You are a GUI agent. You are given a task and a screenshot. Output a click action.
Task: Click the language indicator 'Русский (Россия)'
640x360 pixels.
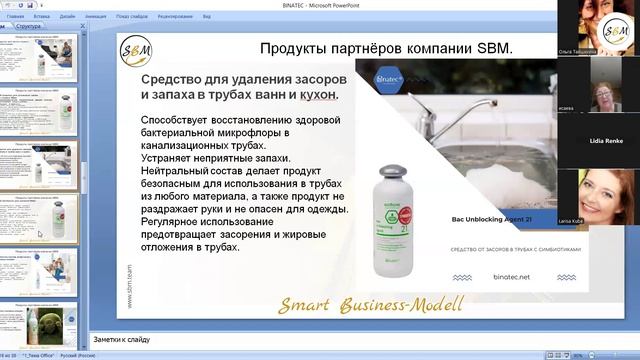click(x=78, y=356)
